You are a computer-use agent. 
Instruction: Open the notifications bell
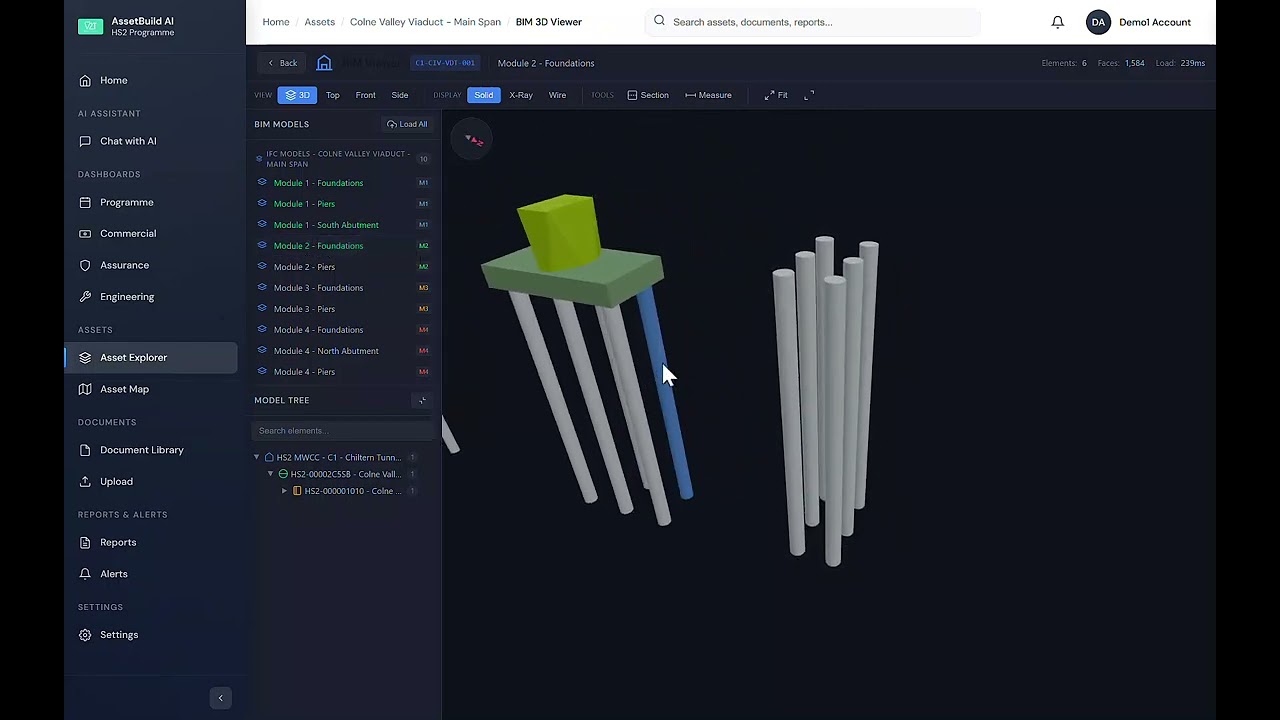click(1057, 22)
